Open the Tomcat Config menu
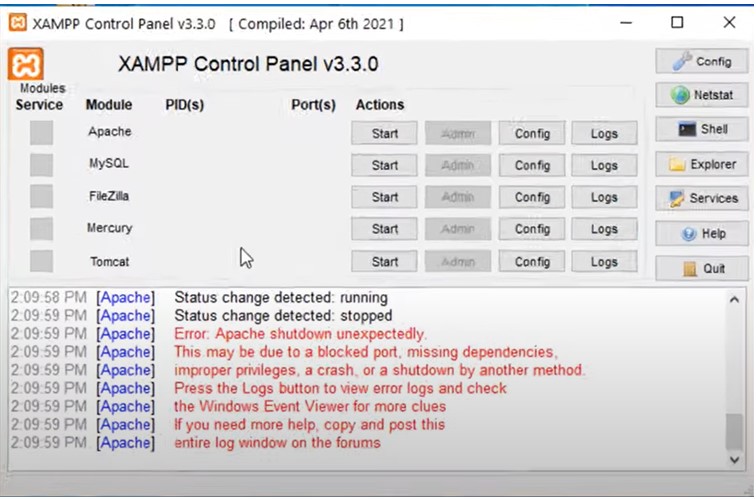Viewport: 756px width, 499px height. point(532,261)
